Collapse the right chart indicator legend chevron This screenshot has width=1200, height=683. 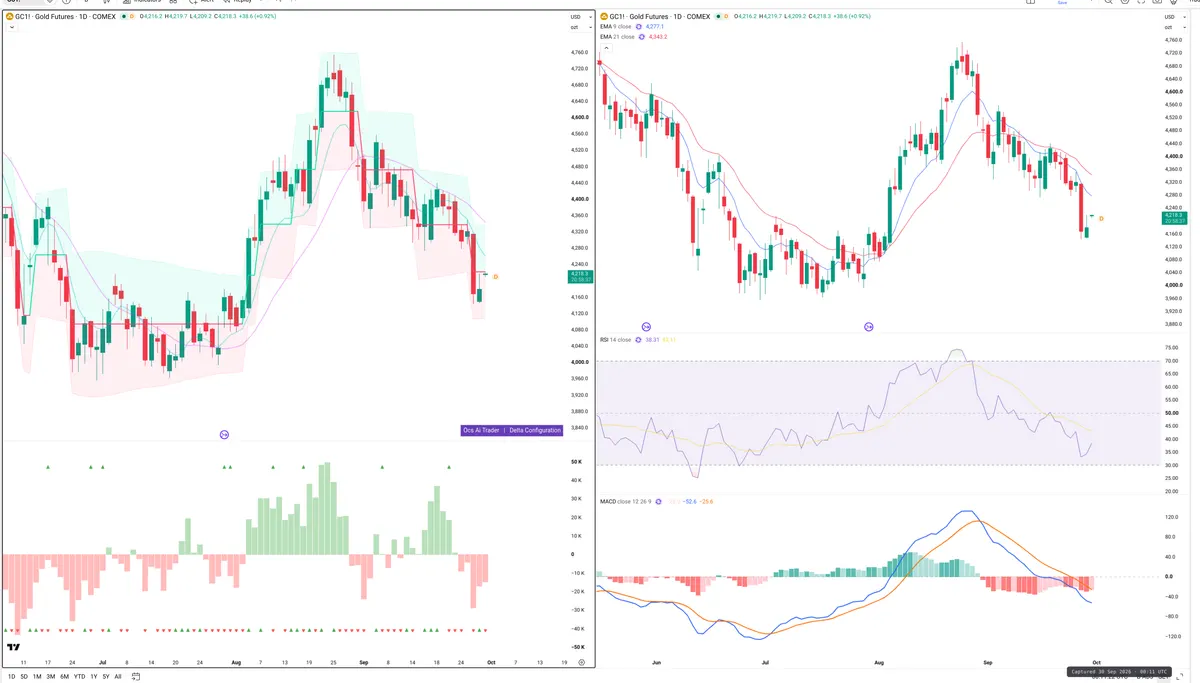[605, 48]
